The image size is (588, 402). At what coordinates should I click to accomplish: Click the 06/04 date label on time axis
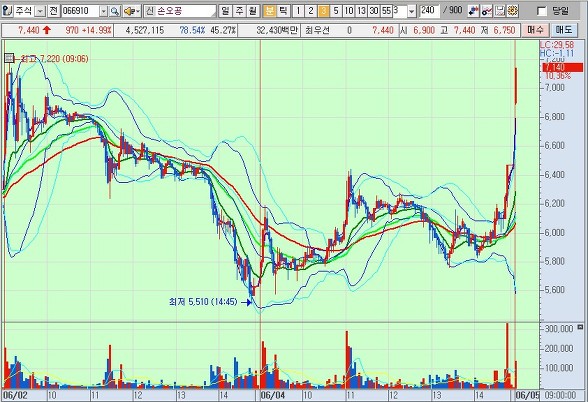click(273, 395)
